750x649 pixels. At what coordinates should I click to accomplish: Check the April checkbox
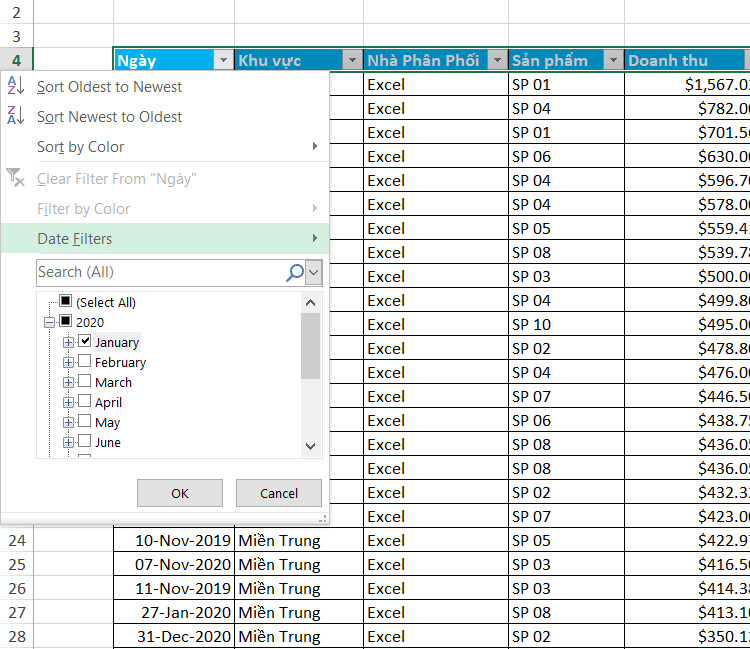pyautogui.click(x=85, y=401)
